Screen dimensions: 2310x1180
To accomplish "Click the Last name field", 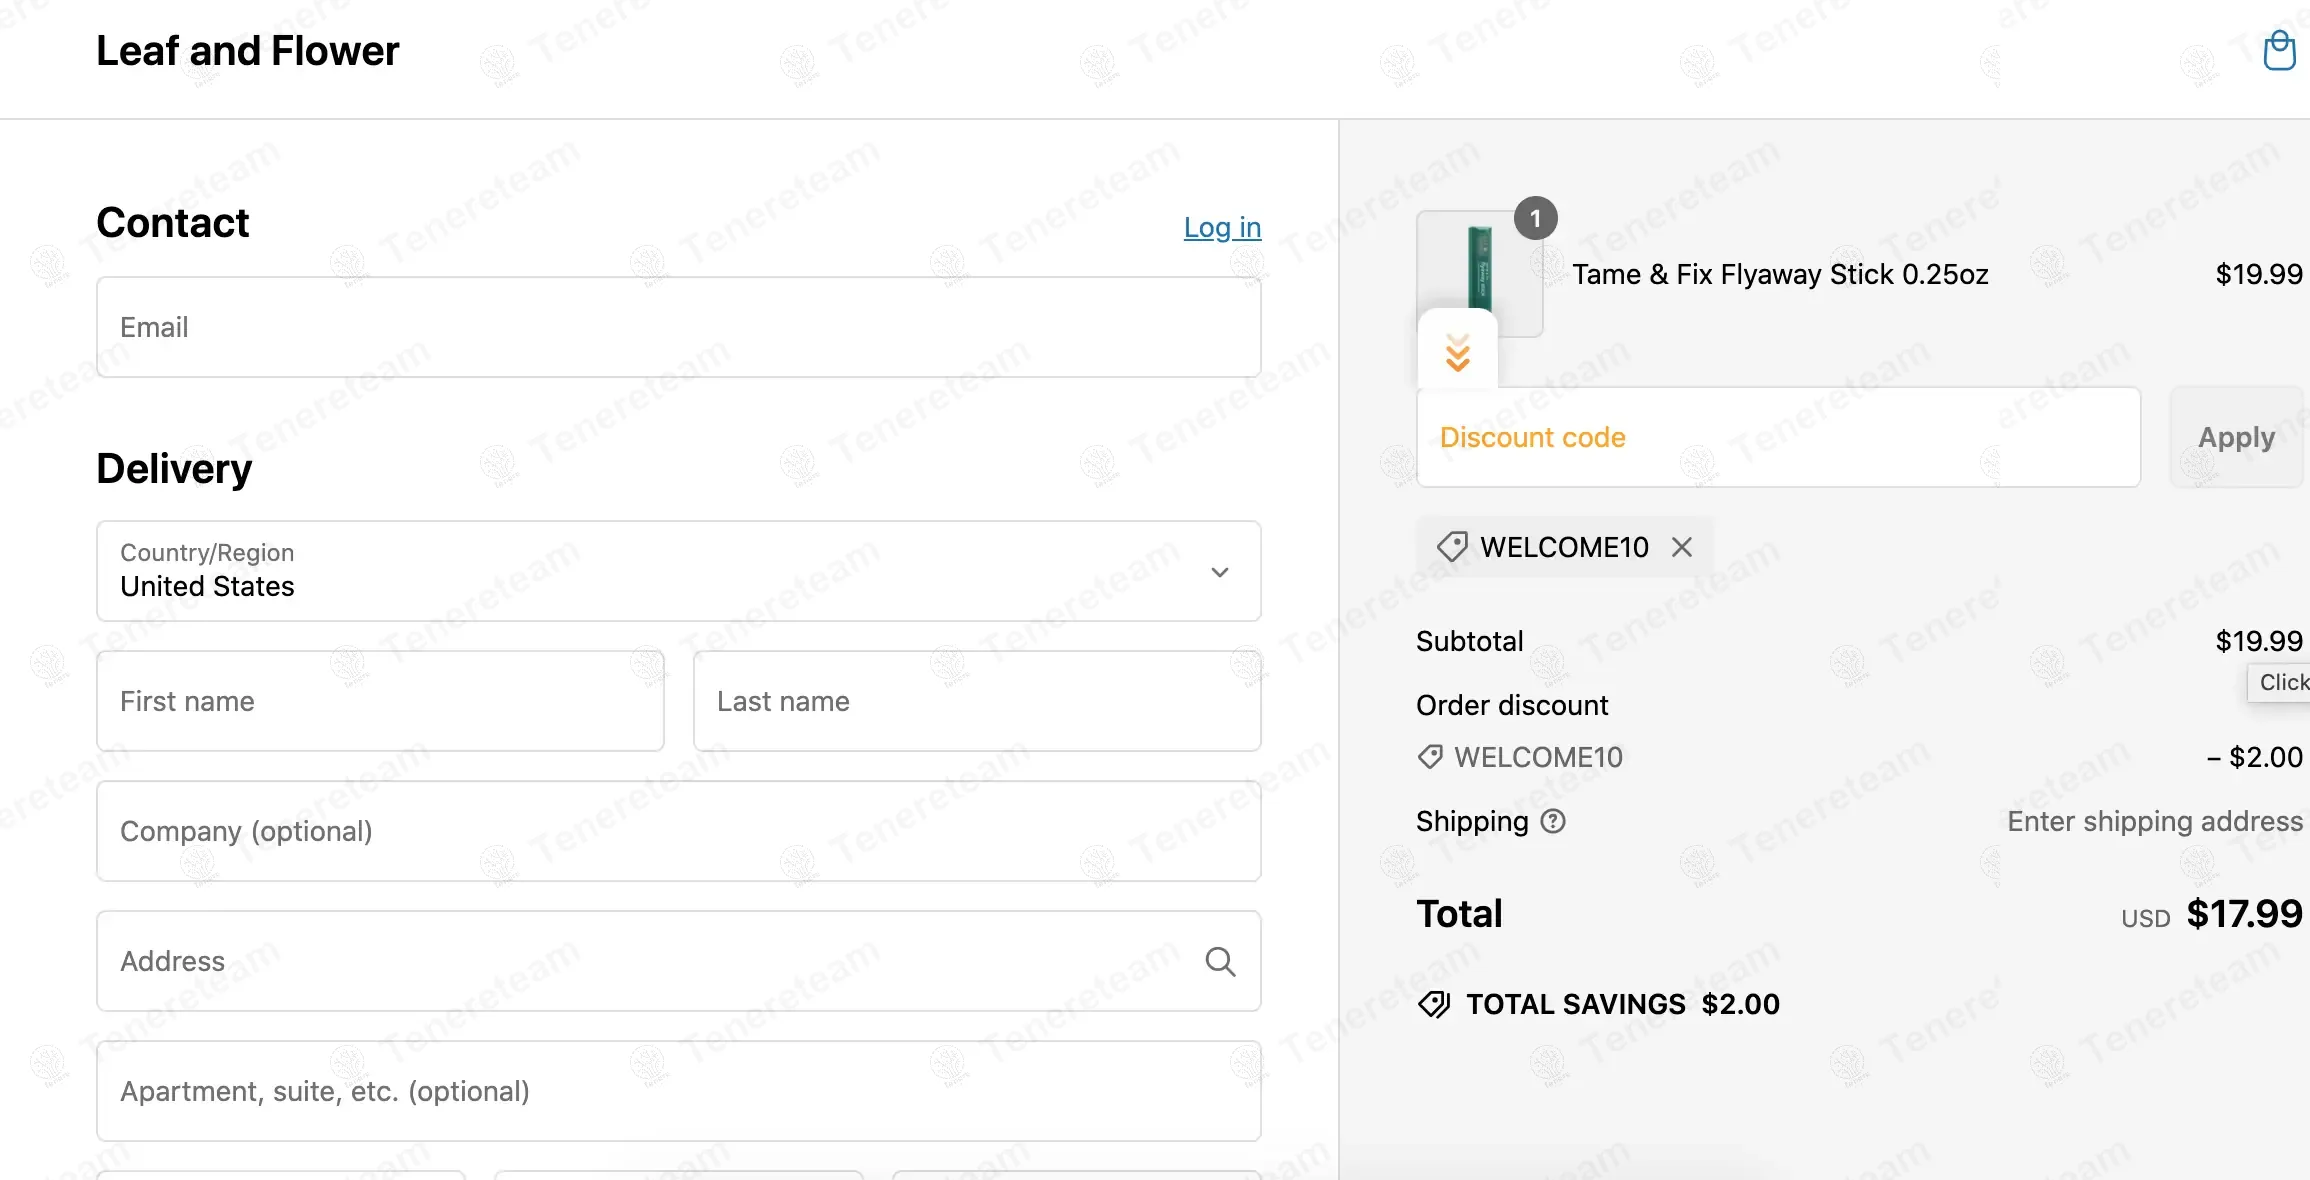I will point(976,701).
